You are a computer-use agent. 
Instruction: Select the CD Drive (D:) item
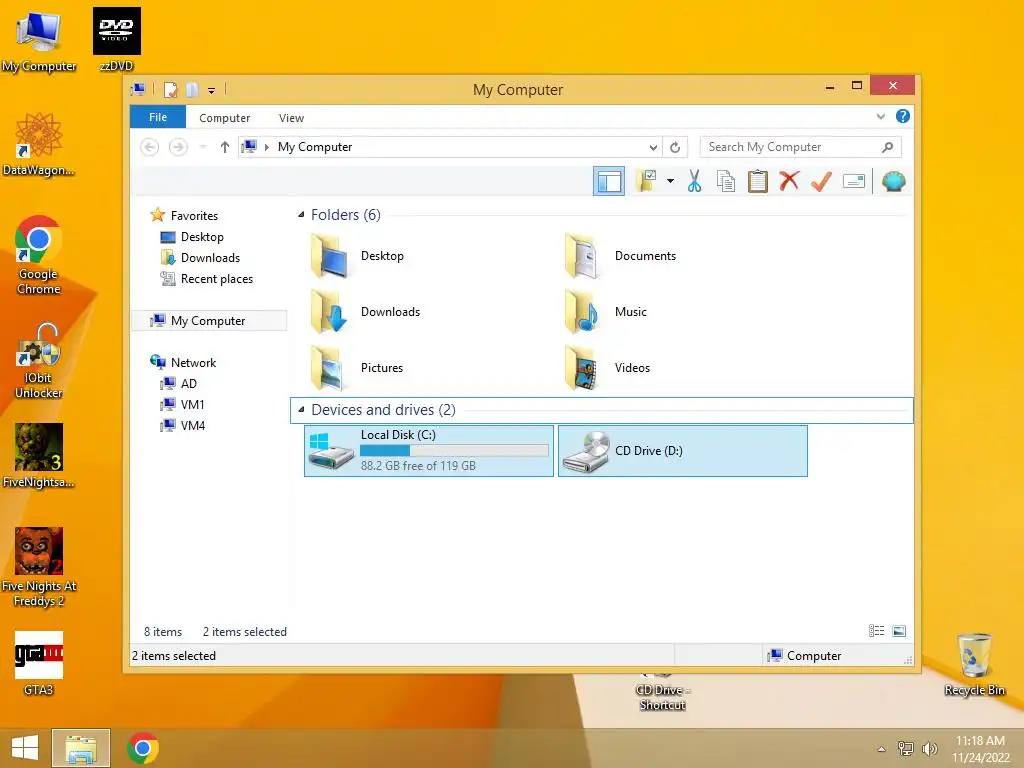click(683, 451)
